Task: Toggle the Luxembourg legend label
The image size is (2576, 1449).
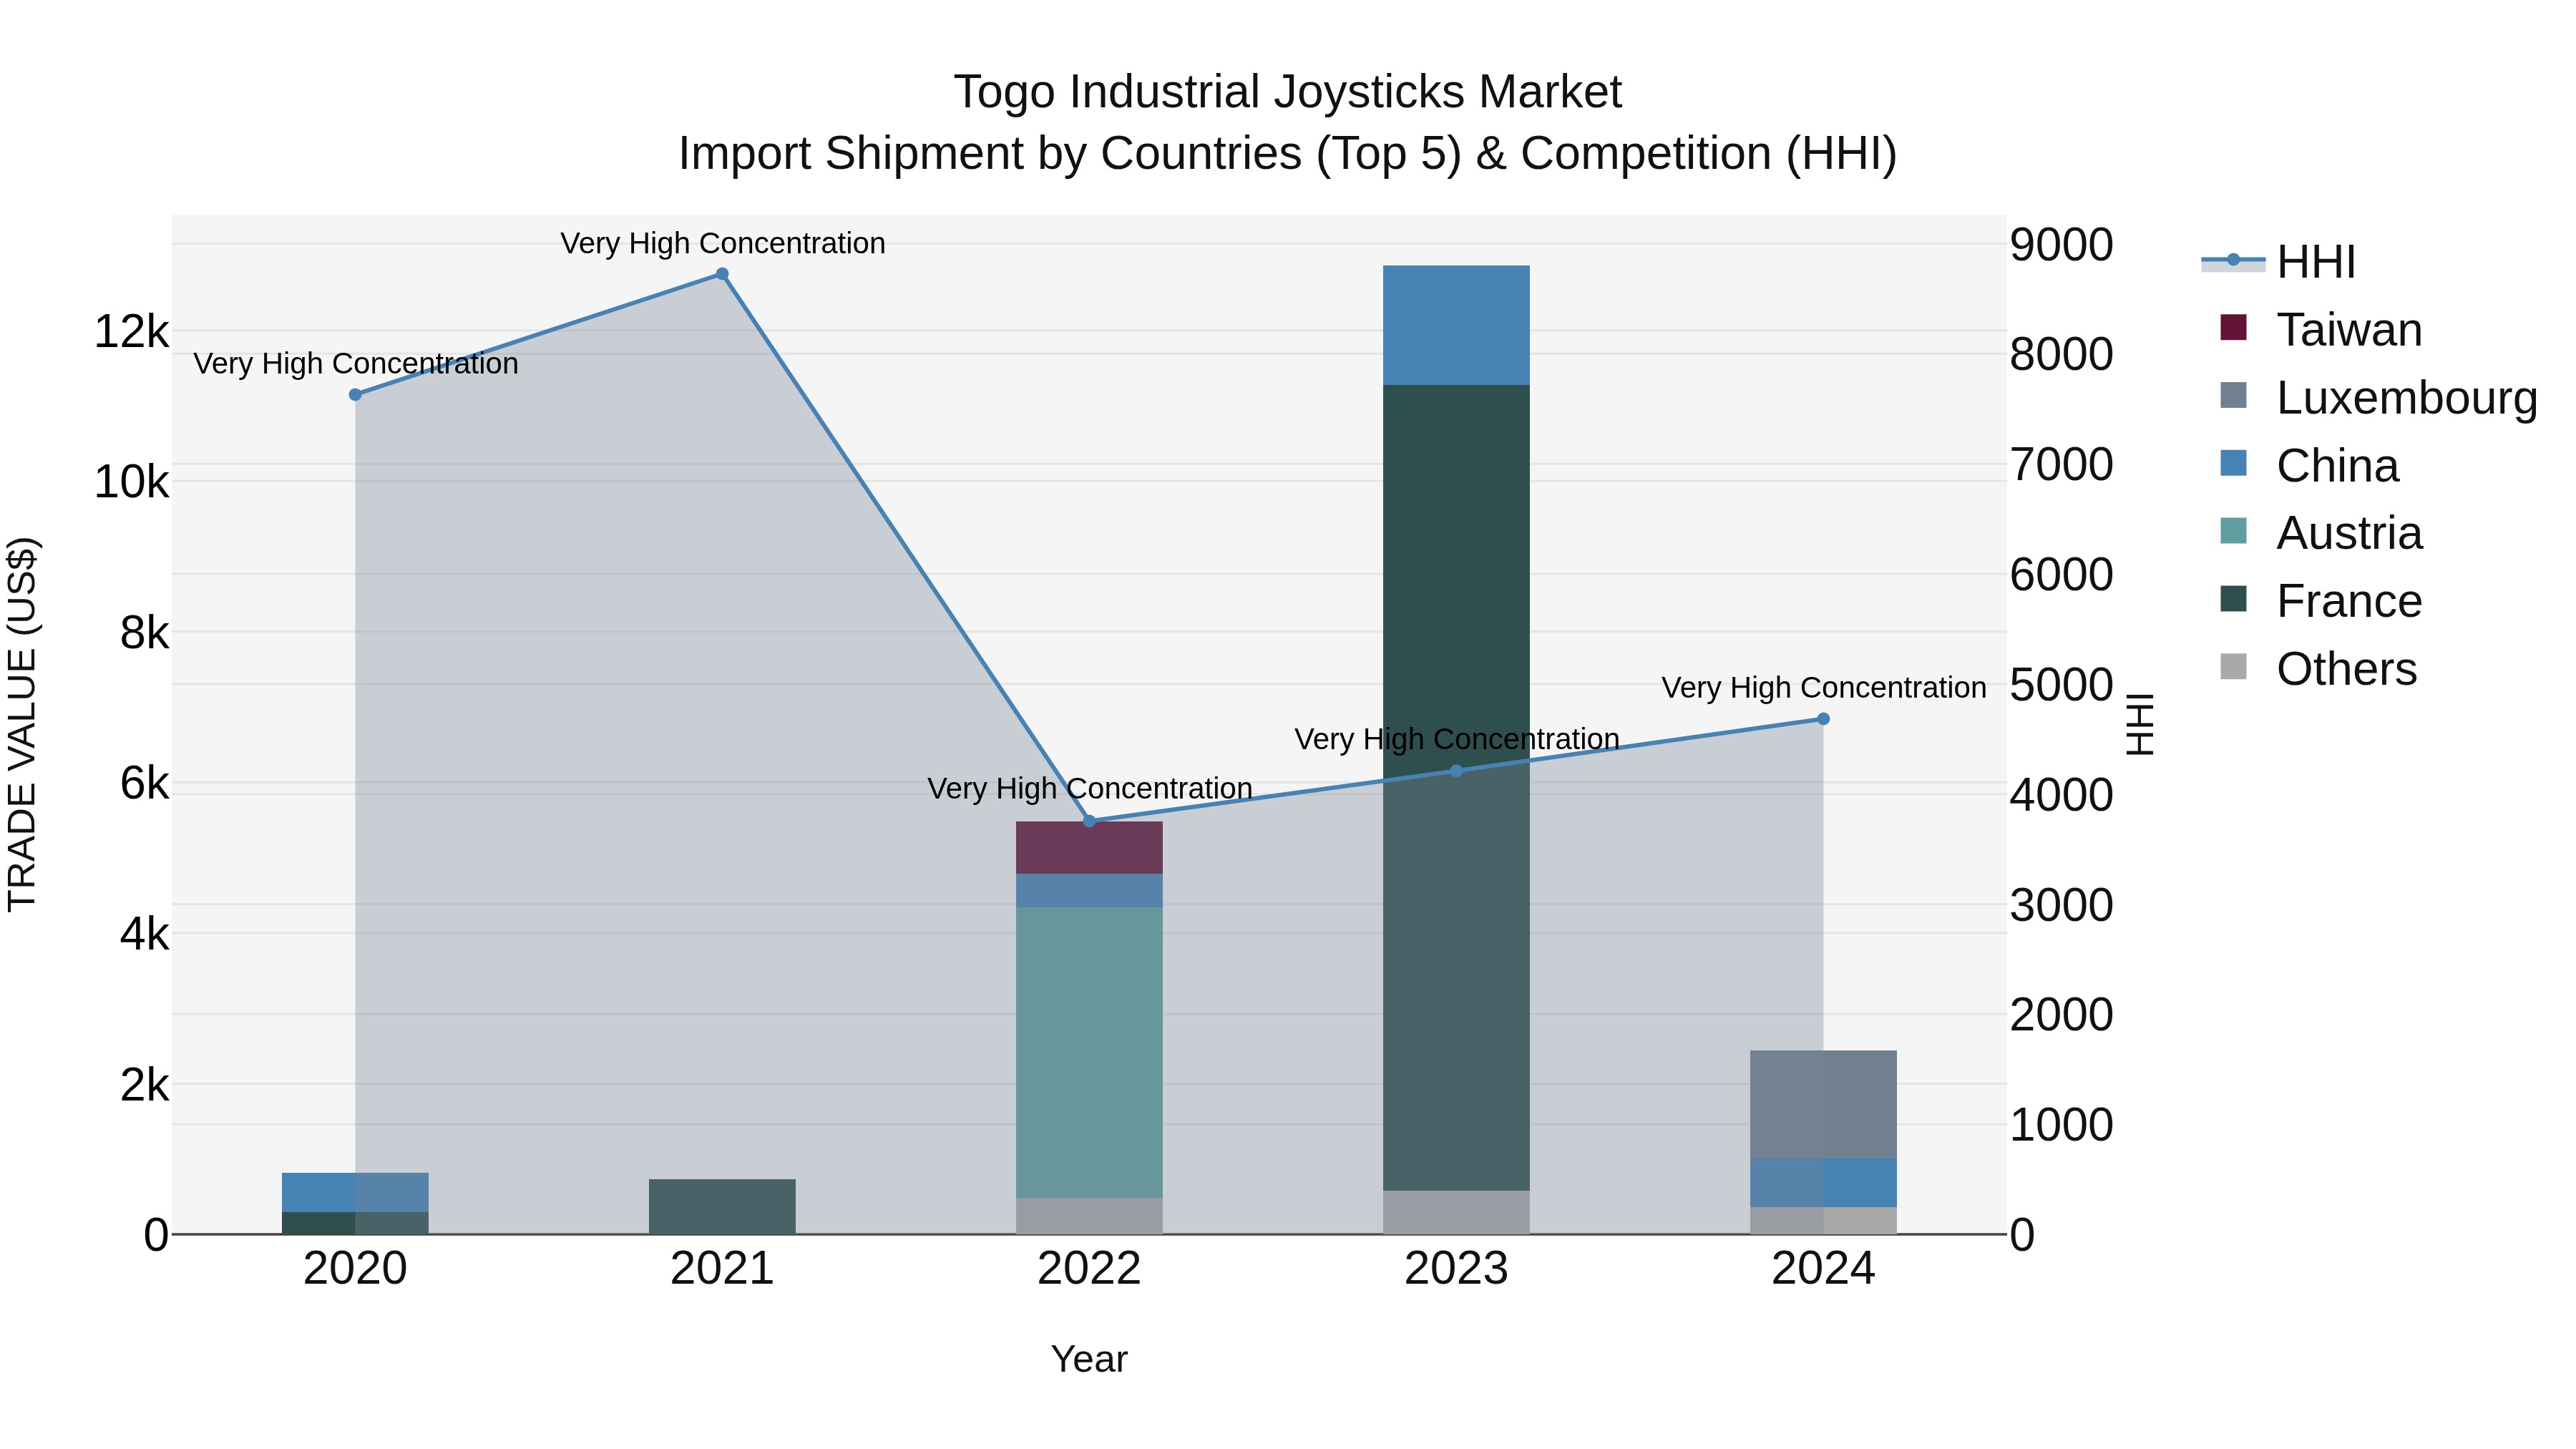Action: pyautogui.click(x=2407, y=398)
